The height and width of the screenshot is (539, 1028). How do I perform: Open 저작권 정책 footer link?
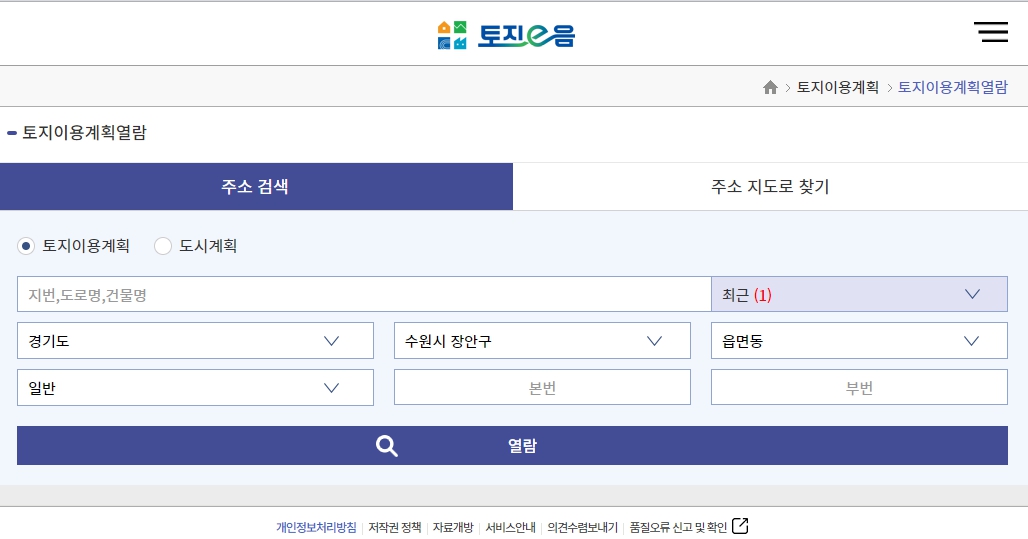pyautogui.click(x=395, y=527)
